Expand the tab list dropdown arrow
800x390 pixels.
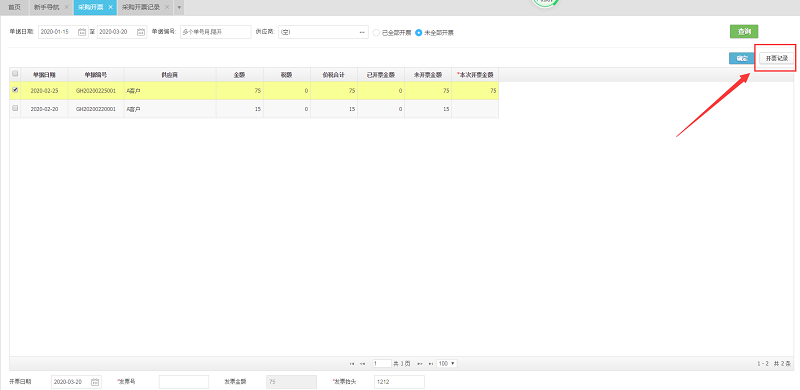pyautogui.click(x=179, y=8)
